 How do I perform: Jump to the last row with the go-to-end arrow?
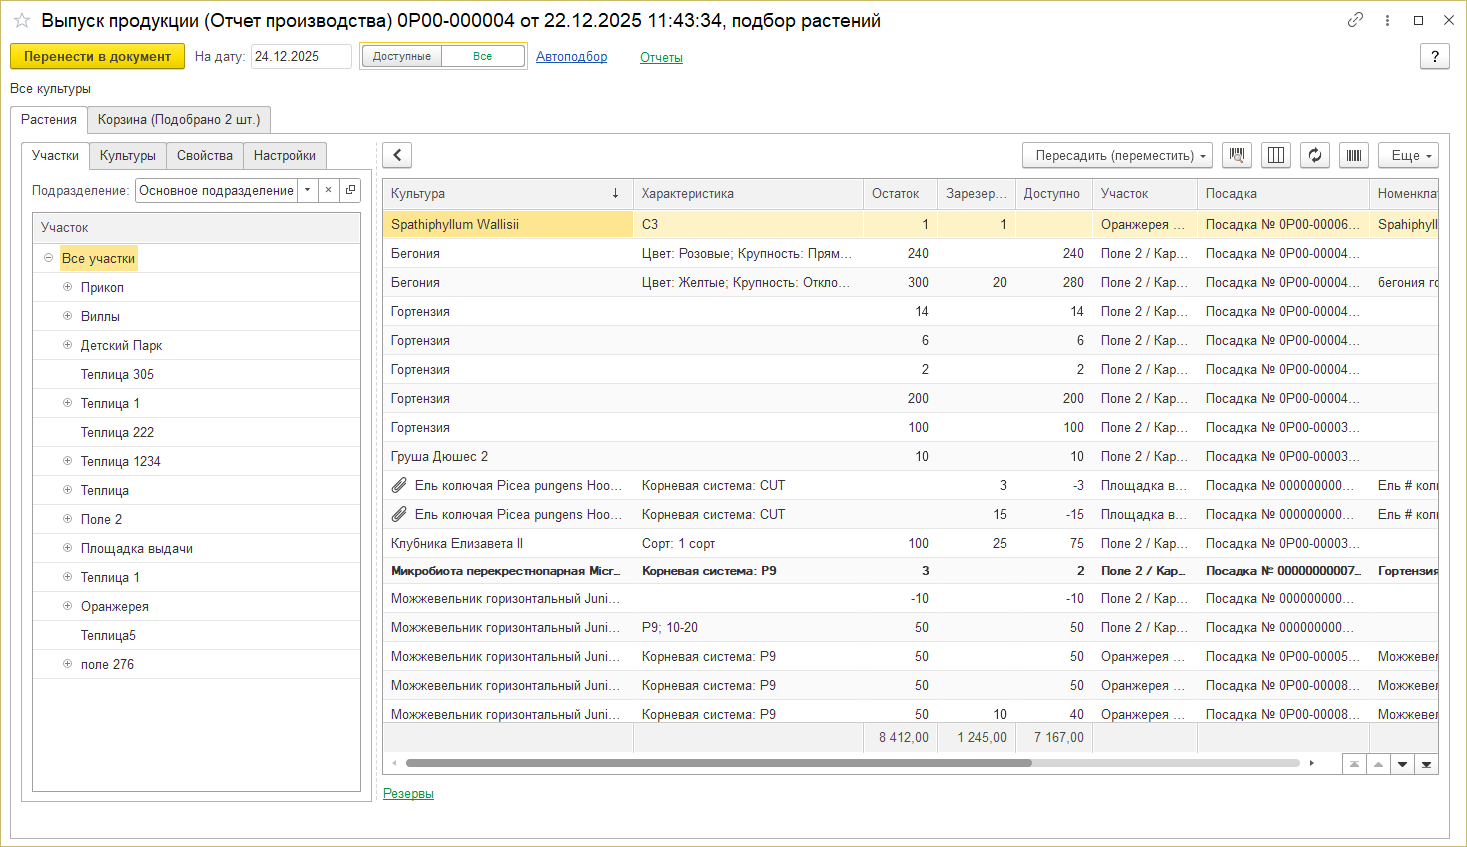pyautogui.click(x=1426, y=764)
